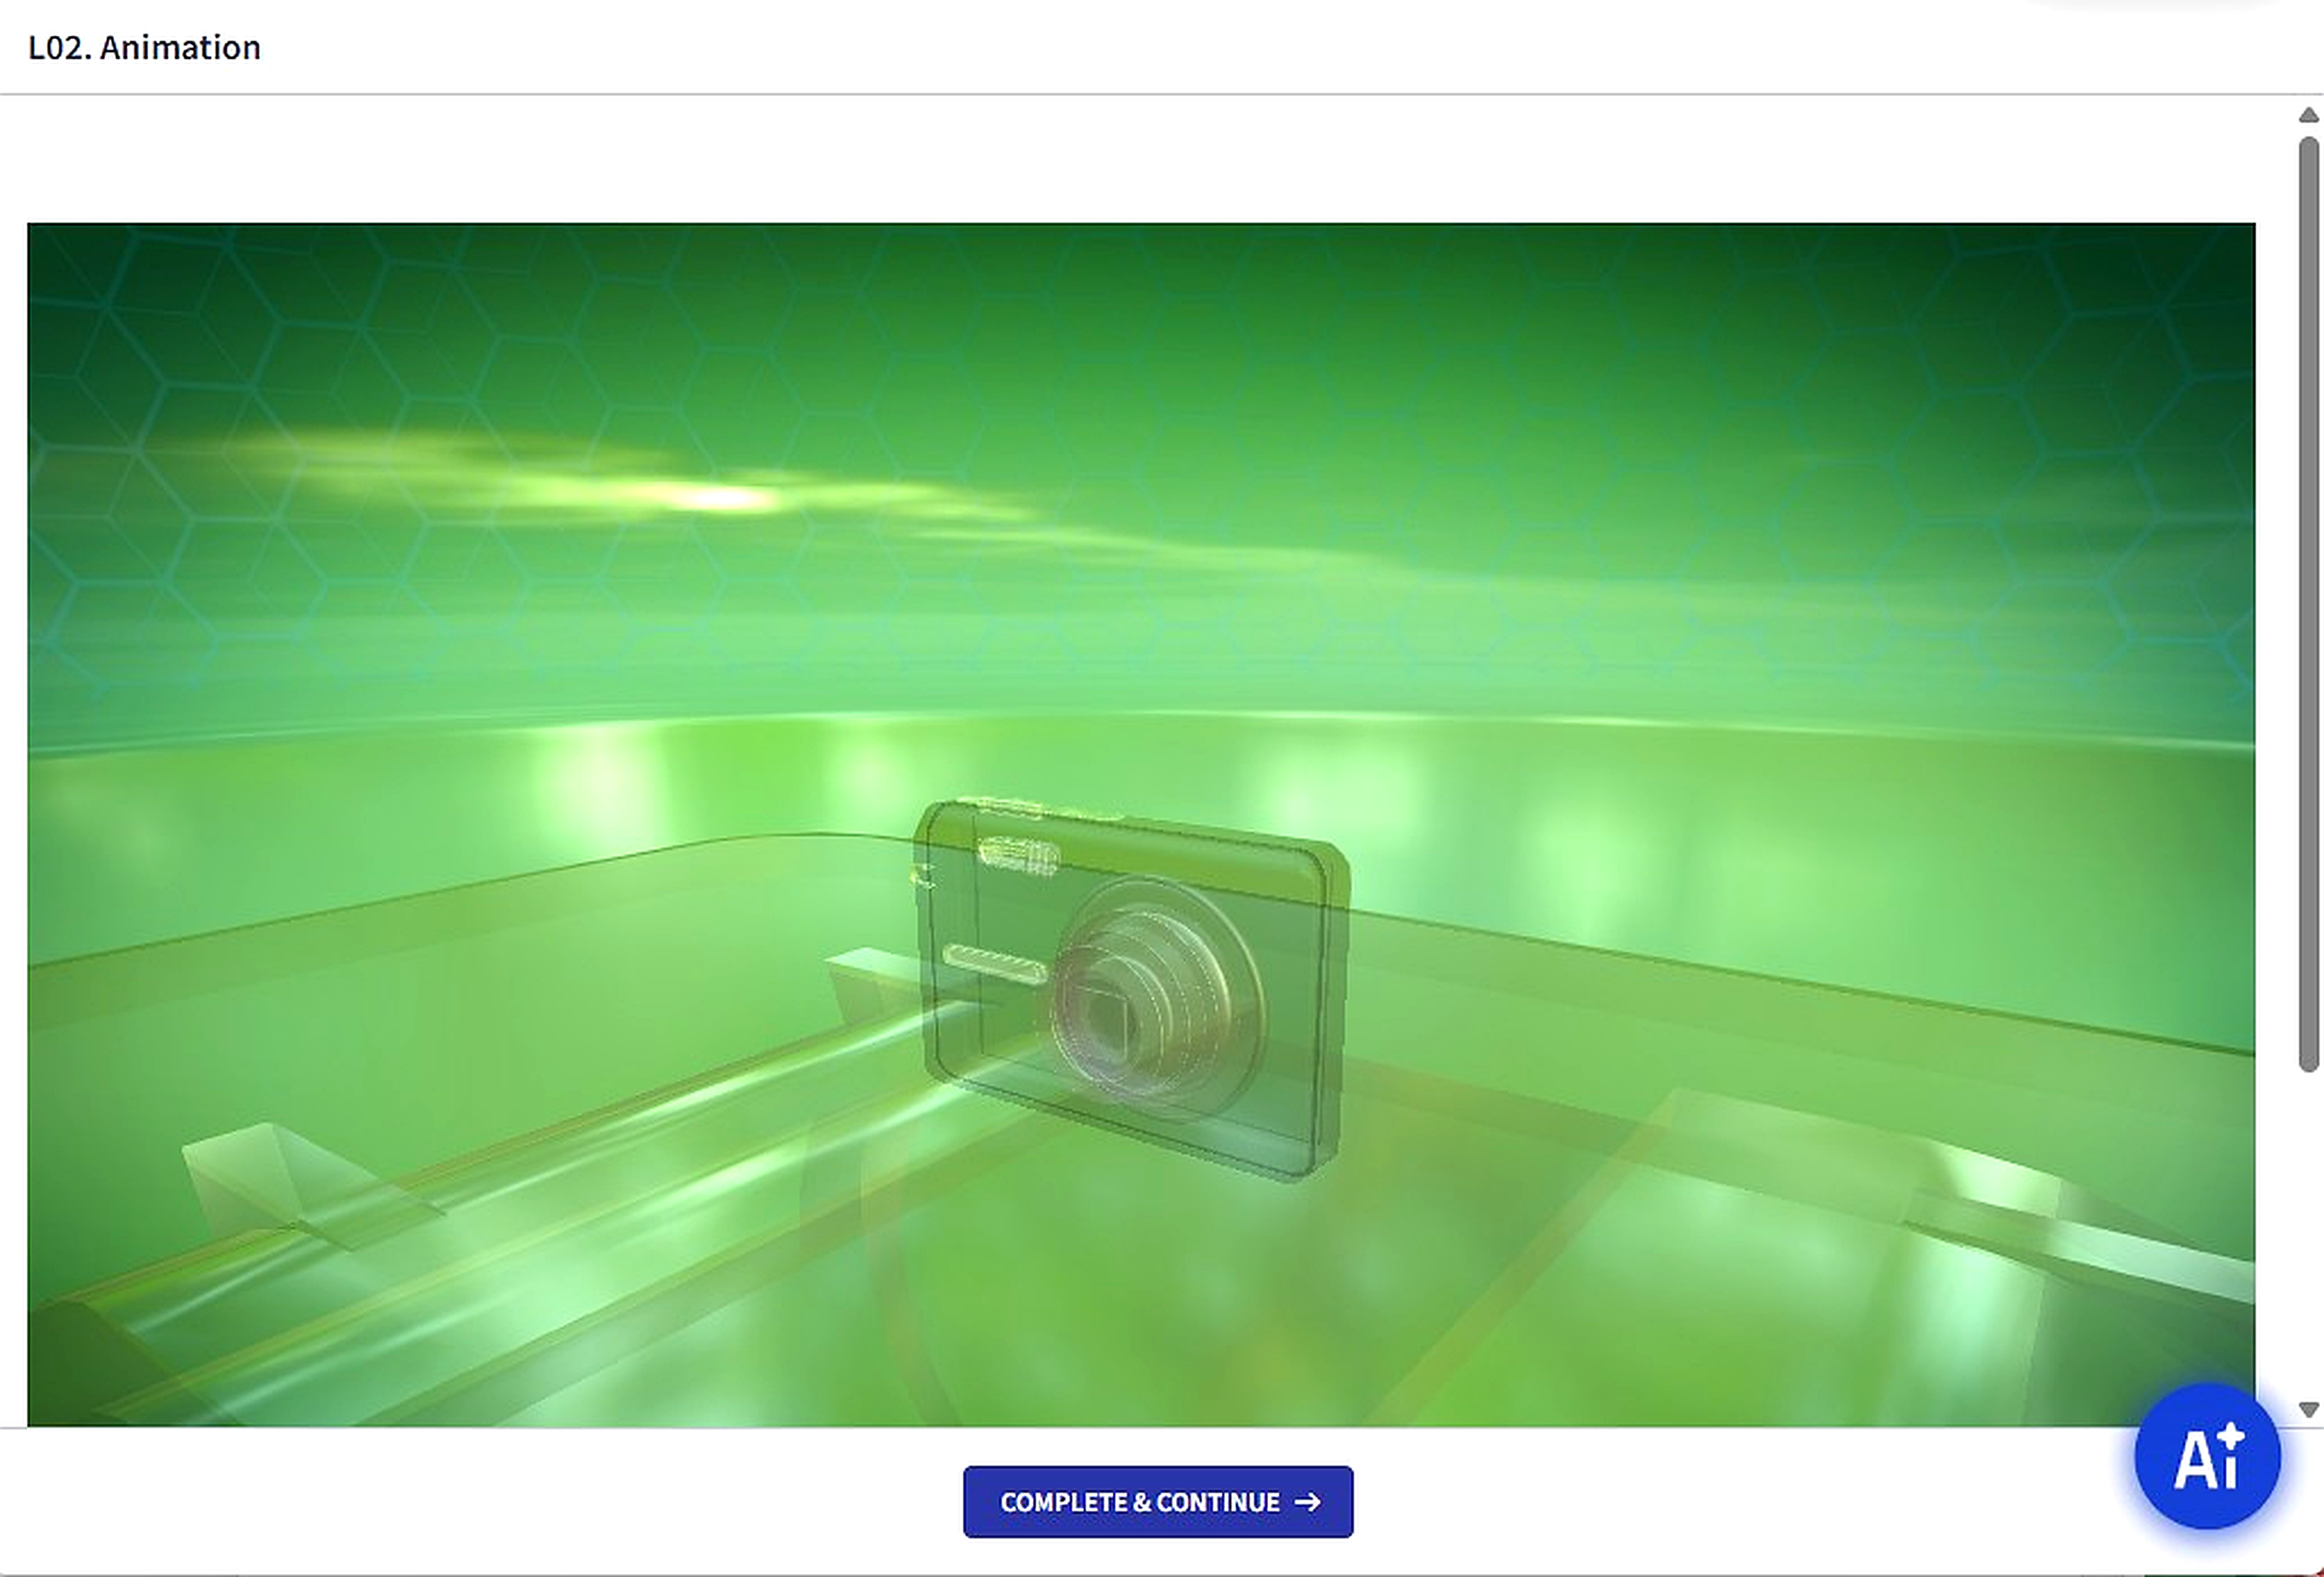This screenshot has height=1577, width=2324.
Task: Click the L02. Animation lesson title
Action: point(144,48)
